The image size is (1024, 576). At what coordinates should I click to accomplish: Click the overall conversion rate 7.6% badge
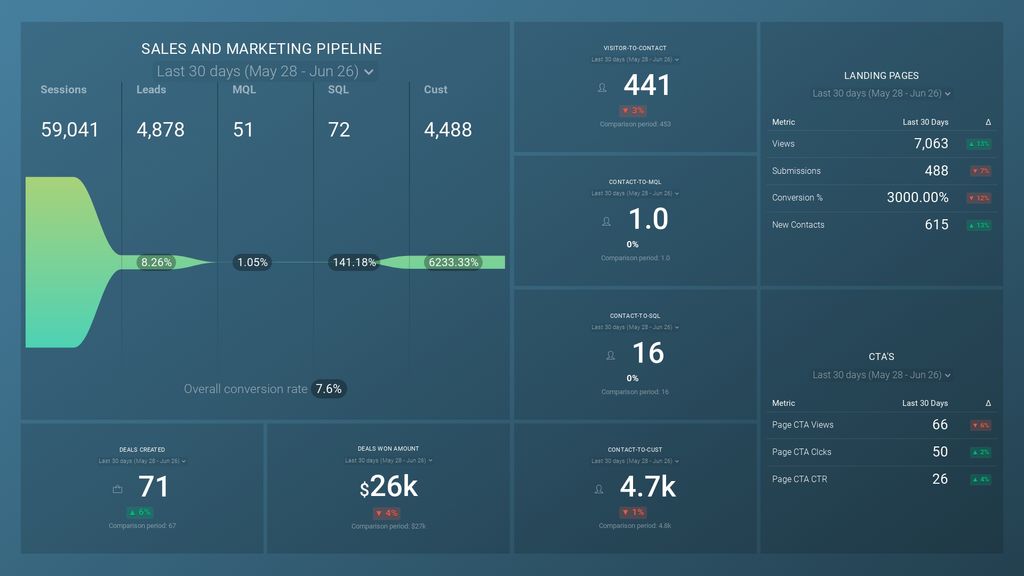click(x=328, y=389)
